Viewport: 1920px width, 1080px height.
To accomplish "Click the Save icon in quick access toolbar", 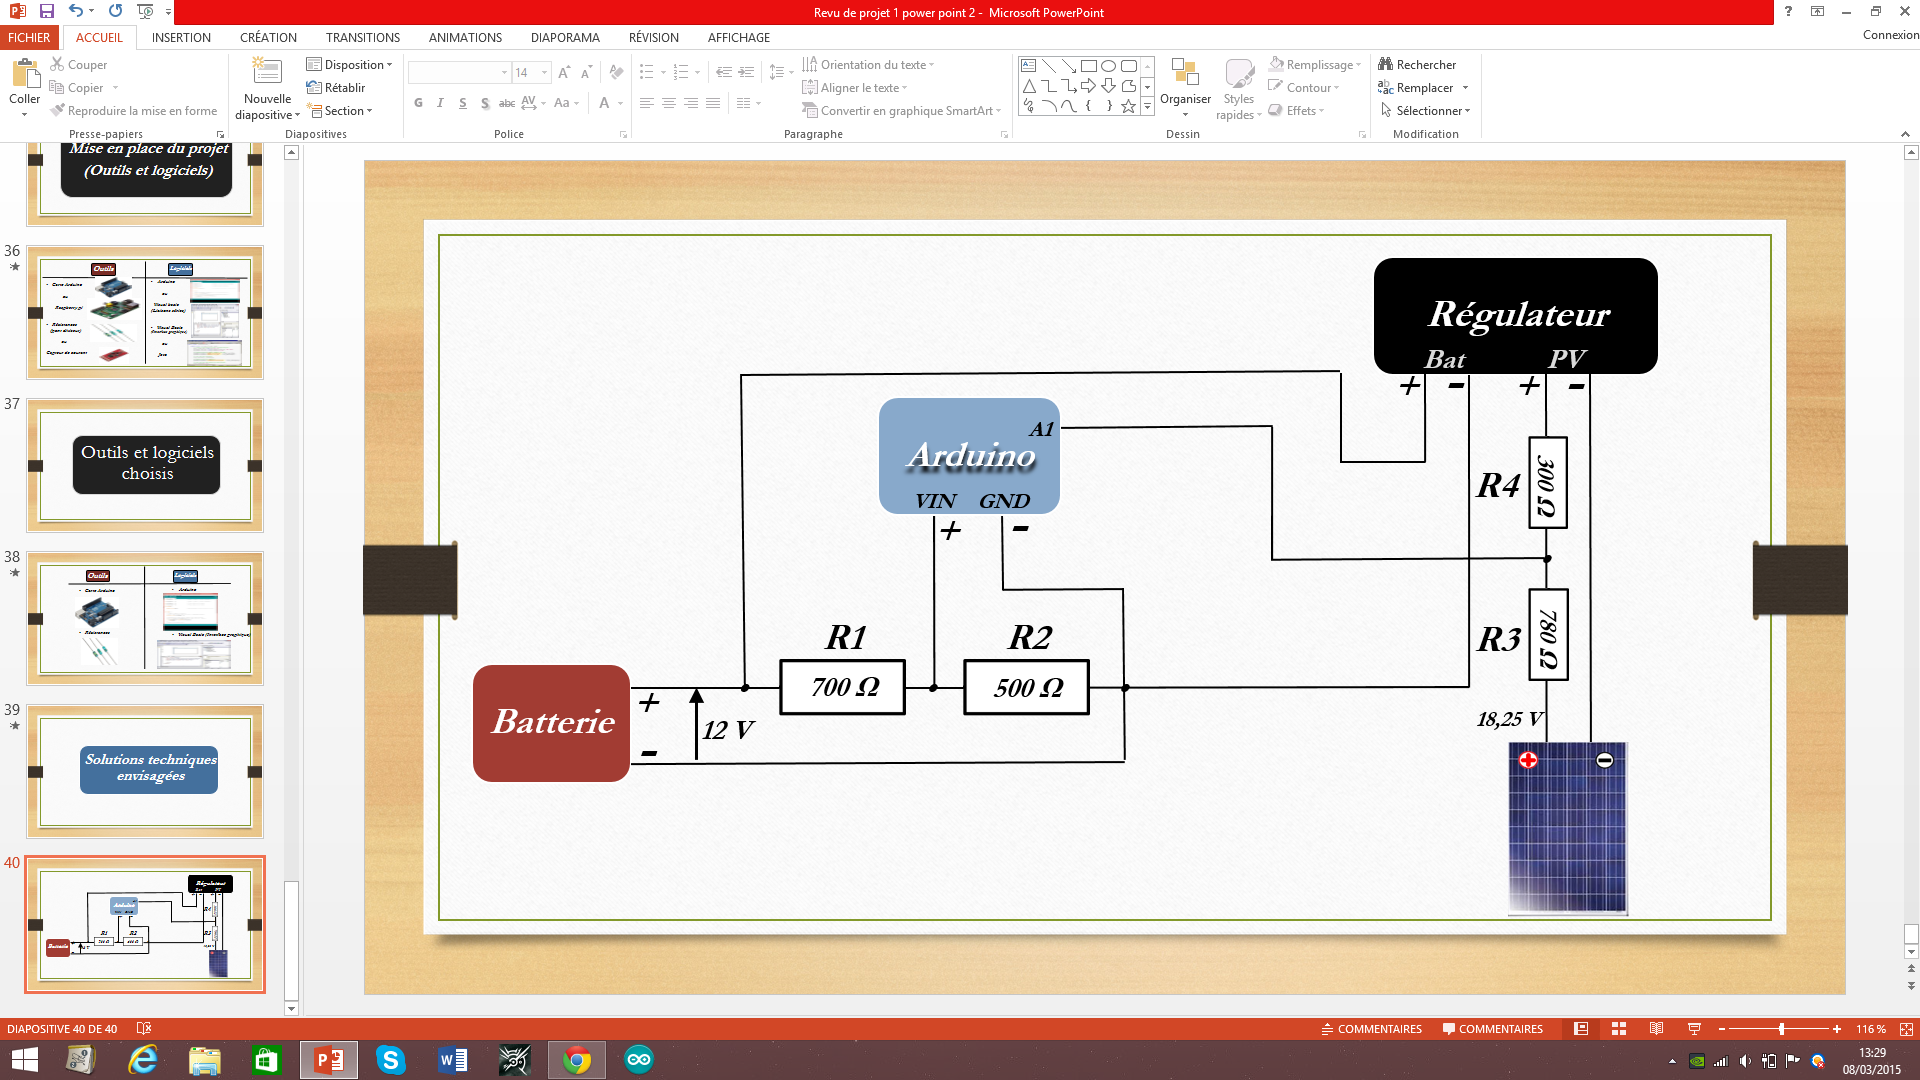I will [x=46, y=11].
